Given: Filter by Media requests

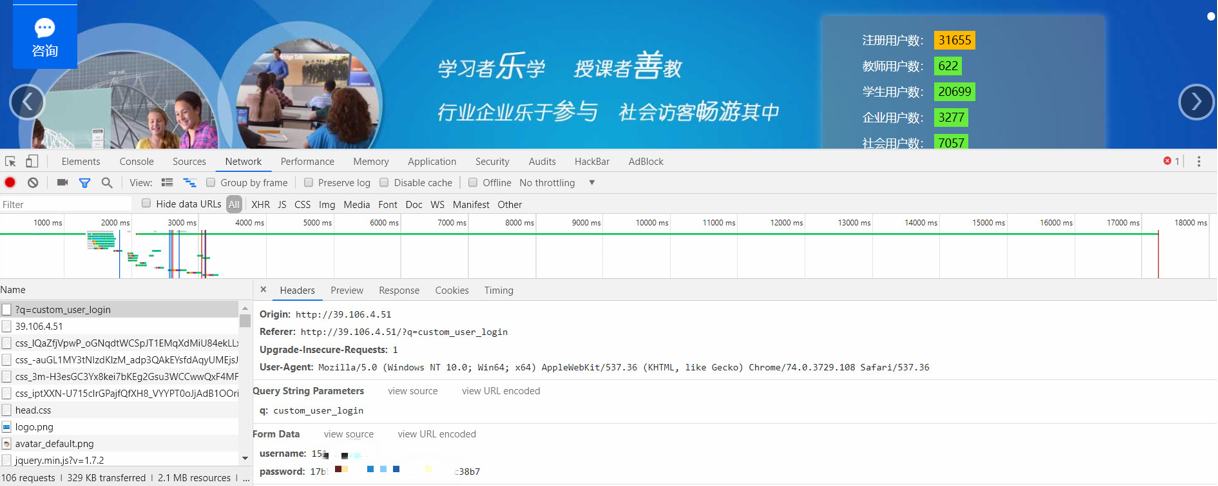Looking at the screenshot, I should [x=357, y=204].
